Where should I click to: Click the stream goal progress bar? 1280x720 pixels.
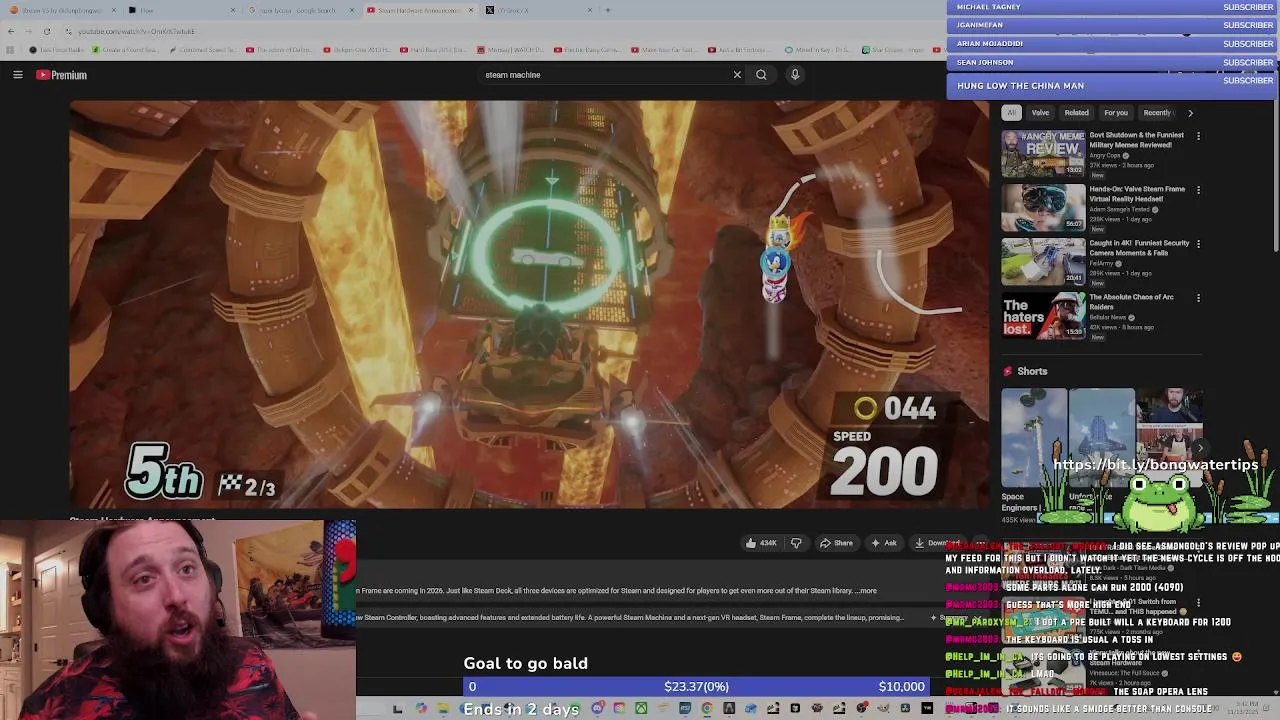pyautogui.click(x=696, y=687)
